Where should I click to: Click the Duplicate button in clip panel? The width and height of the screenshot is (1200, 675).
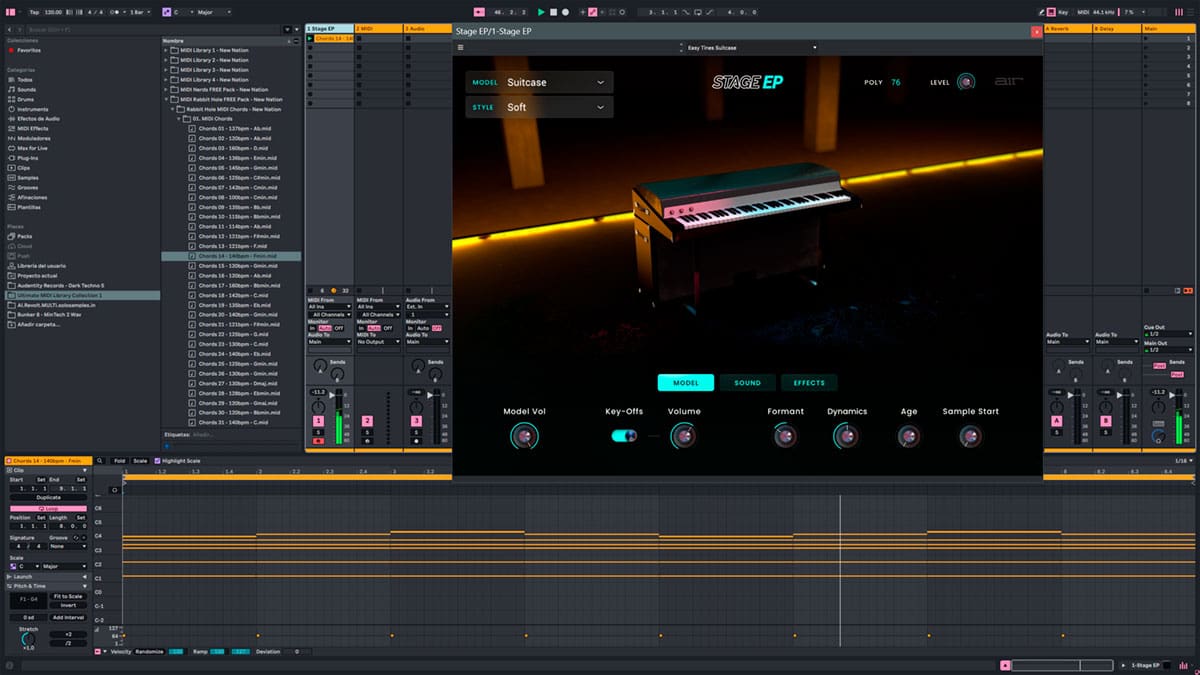coord(48,497)
